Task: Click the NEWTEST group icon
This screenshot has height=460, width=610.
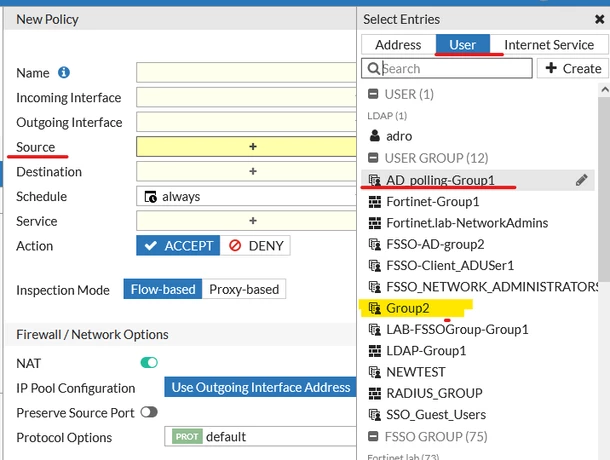Action: click(x=375, y=372)
